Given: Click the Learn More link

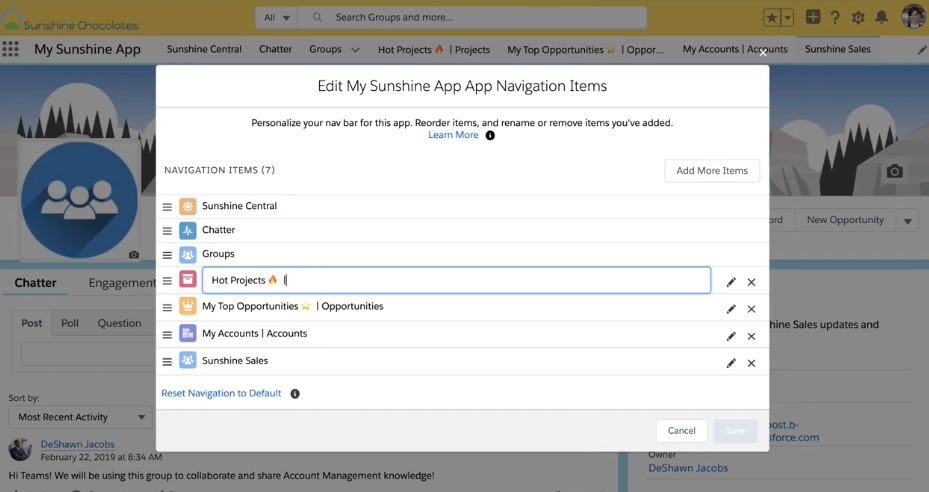Looking at the screenshot, I should [453, 135].
